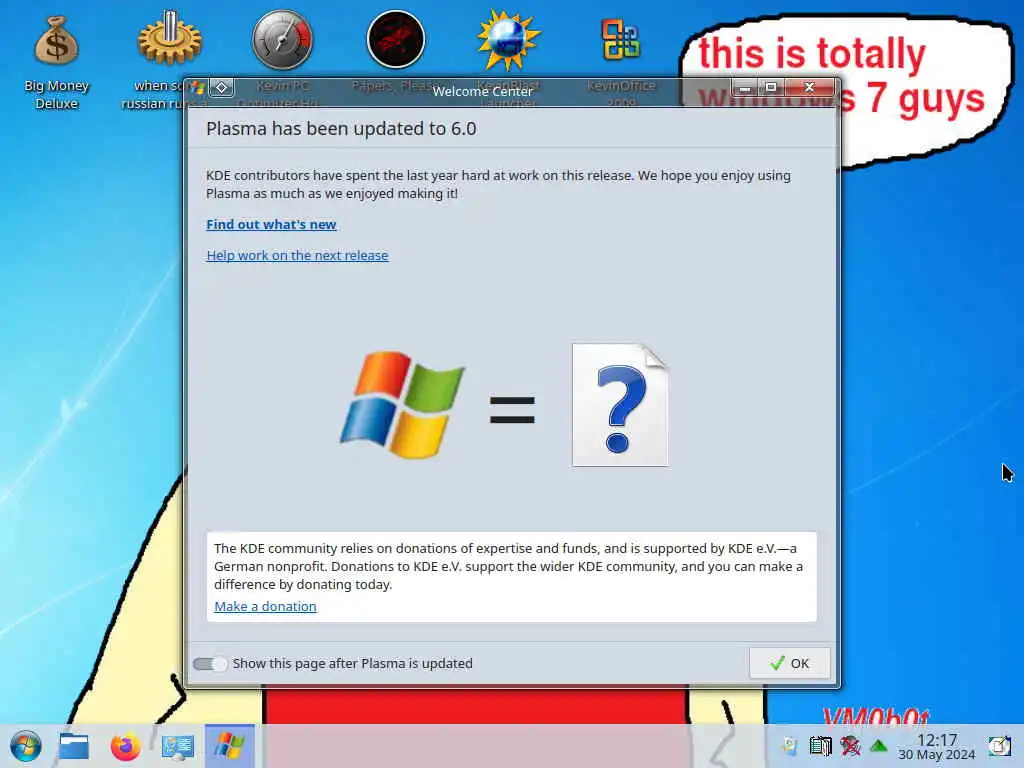This screenshot has width=1024, height=768.
Task: Click the first system tray icon
Action: point(790,746)
